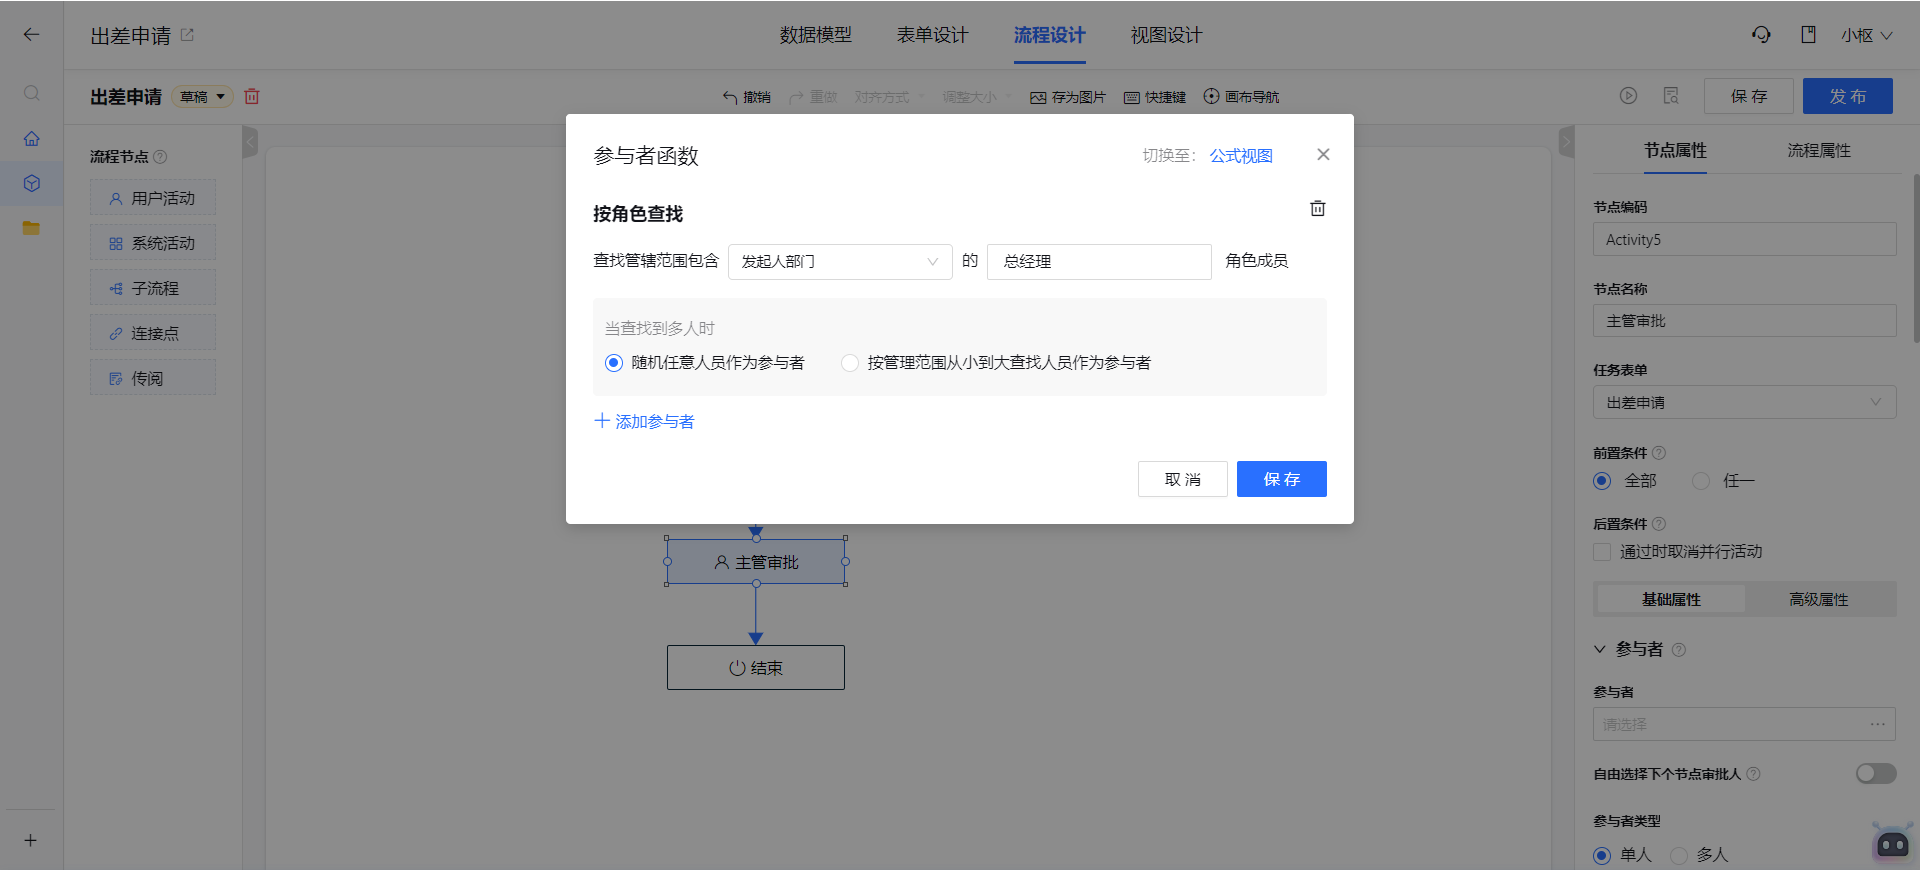
Task: Open 画布导航 canvas navigation
Action: (1241, 97)
